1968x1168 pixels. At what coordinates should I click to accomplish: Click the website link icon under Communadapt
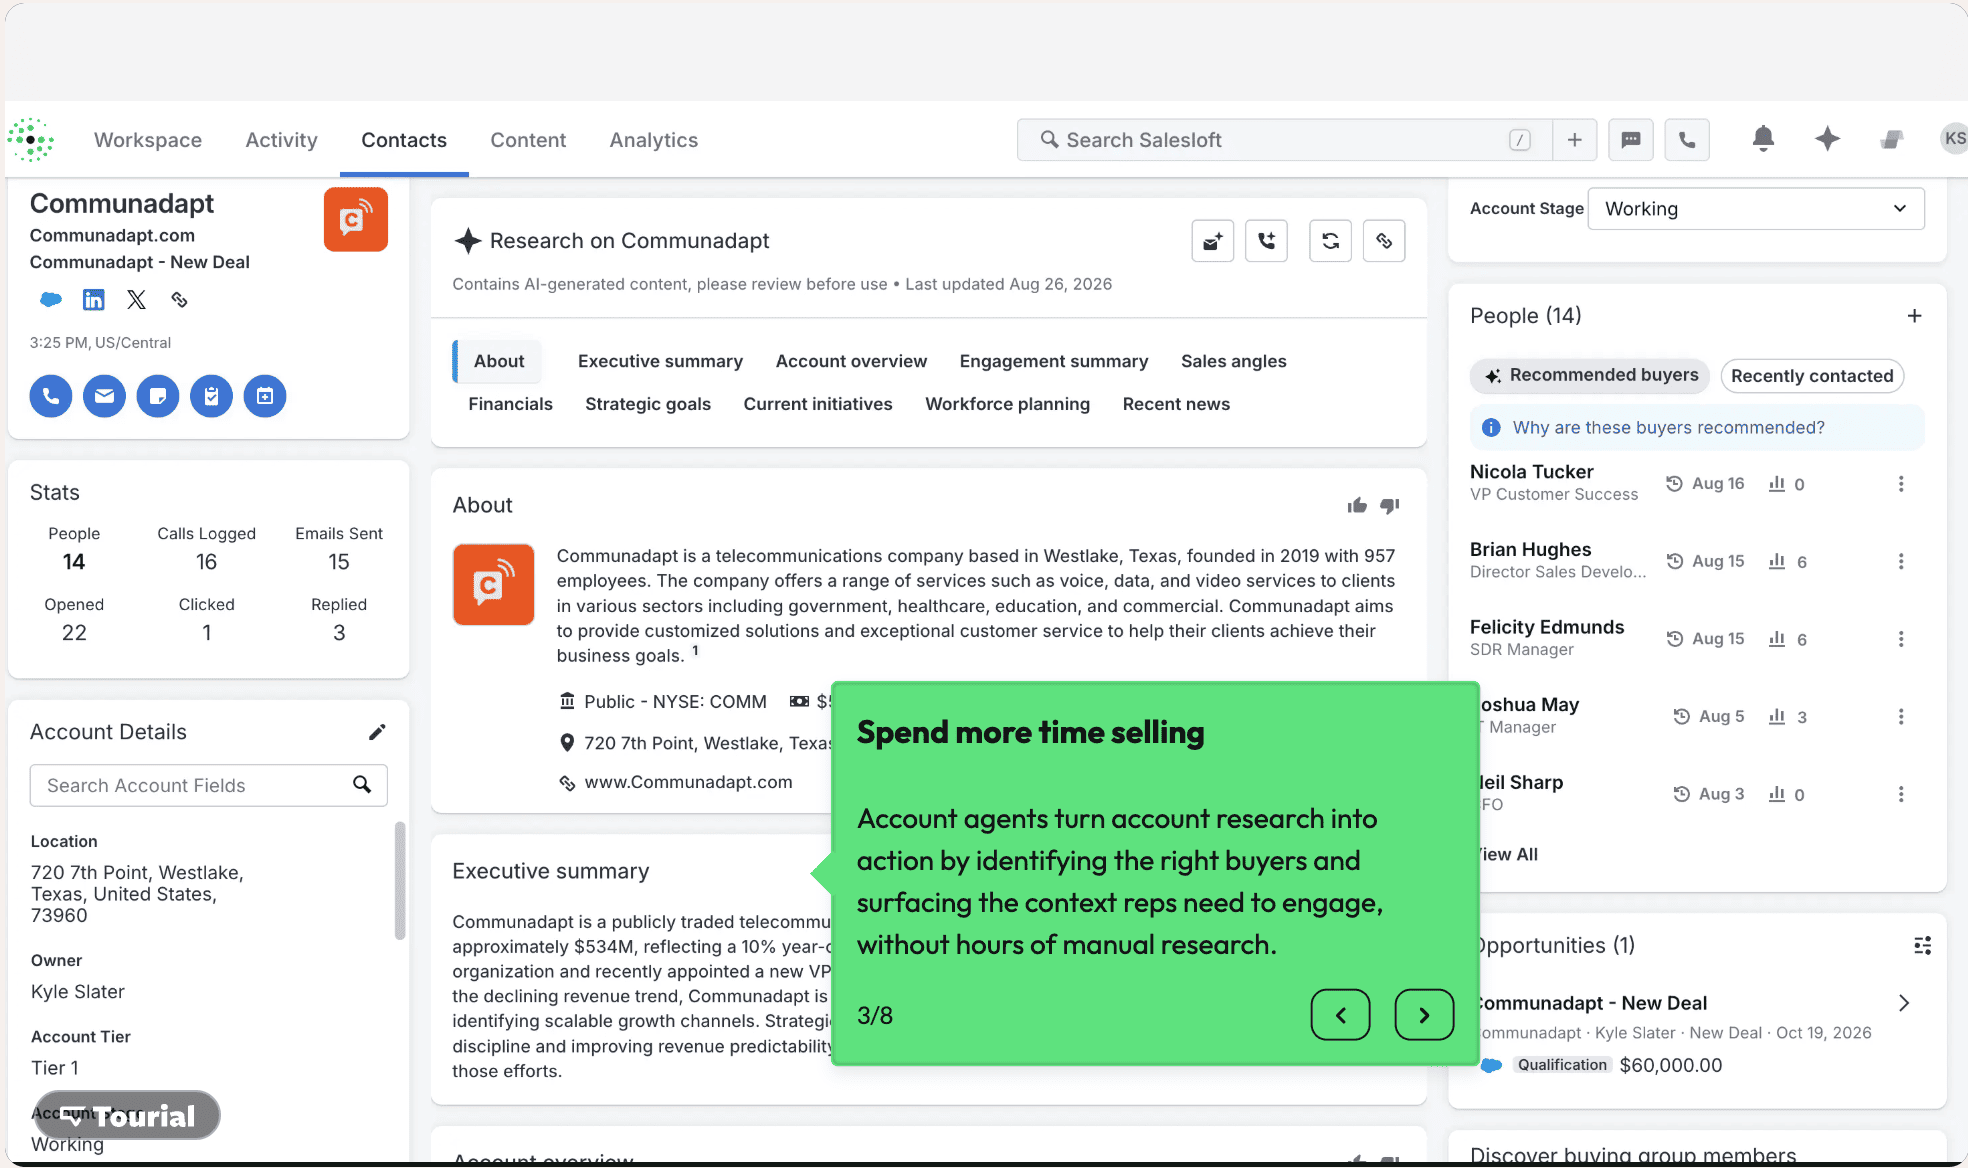click(179, 299)
